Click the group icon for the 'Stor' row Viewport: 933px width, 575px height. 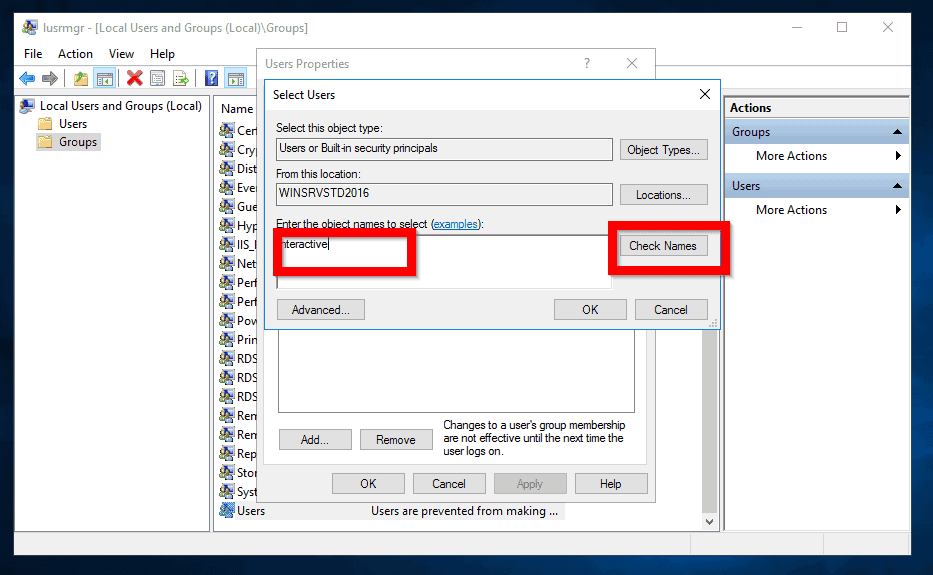pyautogui.click(x=227, y=472)
